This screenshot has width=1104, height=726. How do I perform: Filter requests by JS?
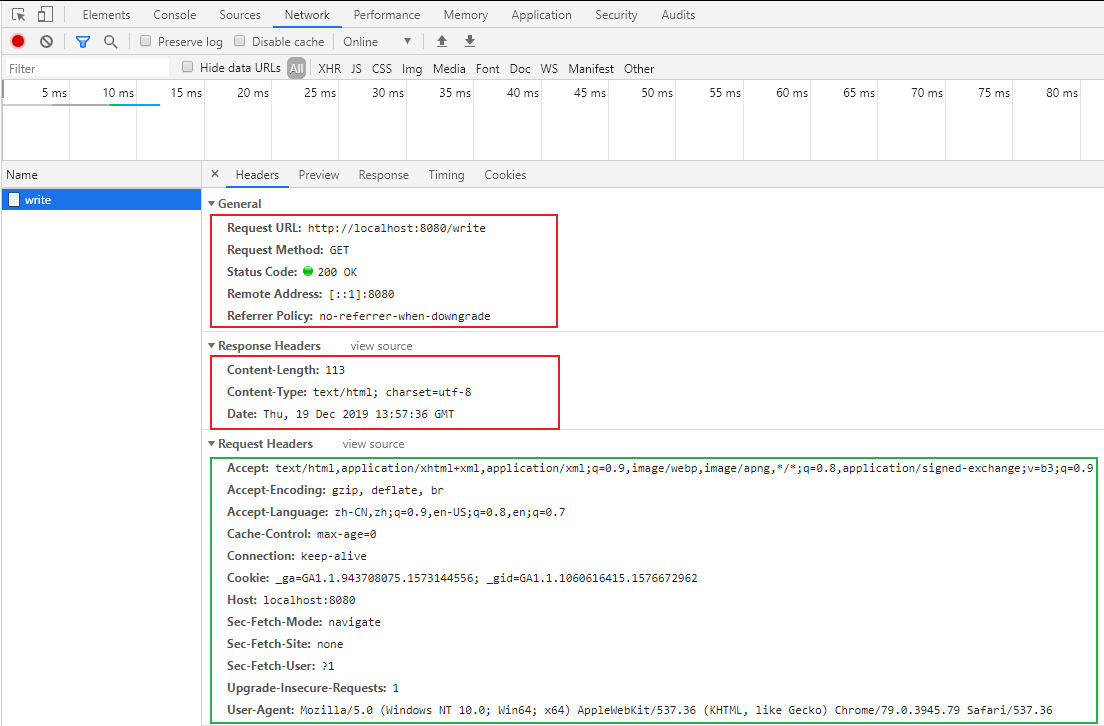pyautogui.click(x=356, y=68)
